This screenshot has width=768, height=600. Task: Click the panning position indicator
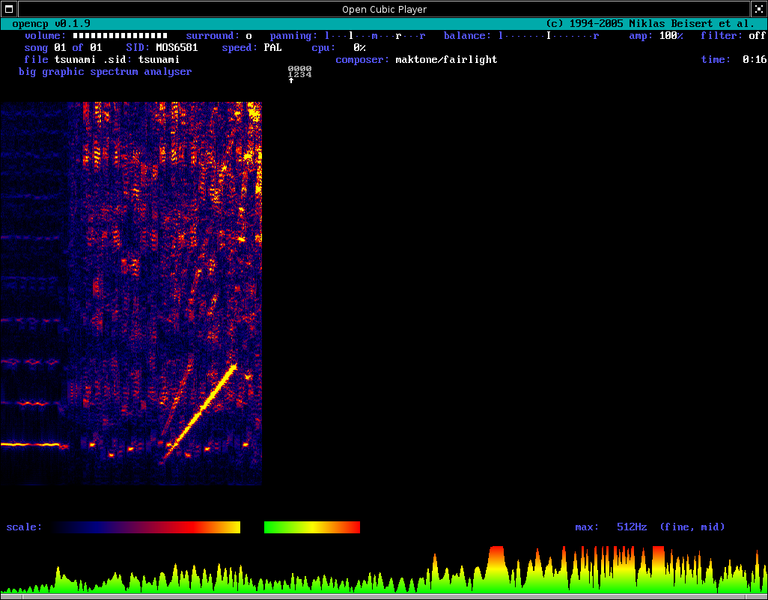point(375,36)
